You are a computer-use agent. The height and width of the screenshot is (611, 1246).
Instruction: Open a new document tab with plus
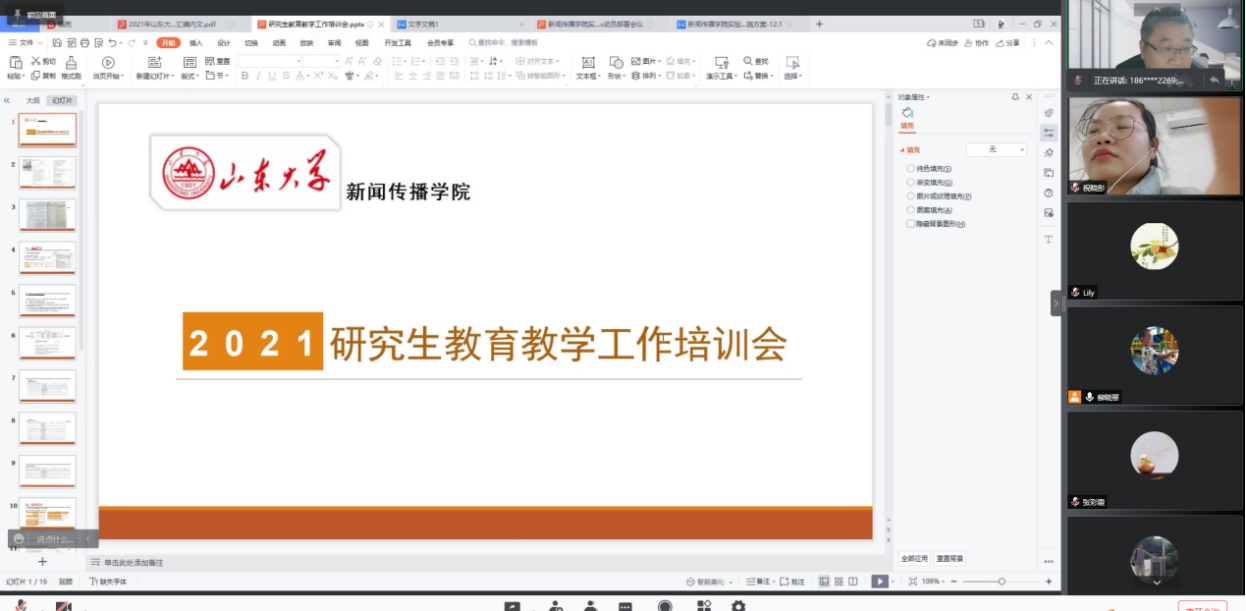click(820, 24)
